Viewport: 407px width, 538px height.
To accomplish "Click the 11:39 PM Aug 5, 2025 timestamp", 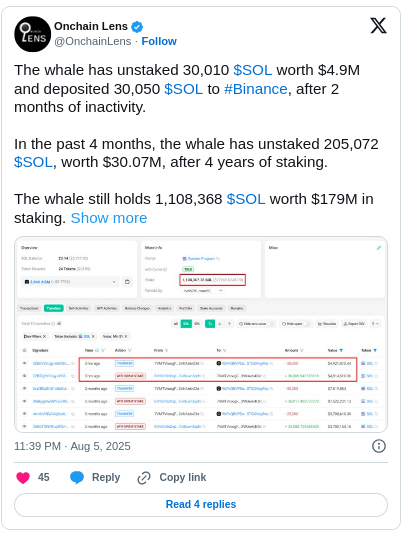I will coord(72,446).
